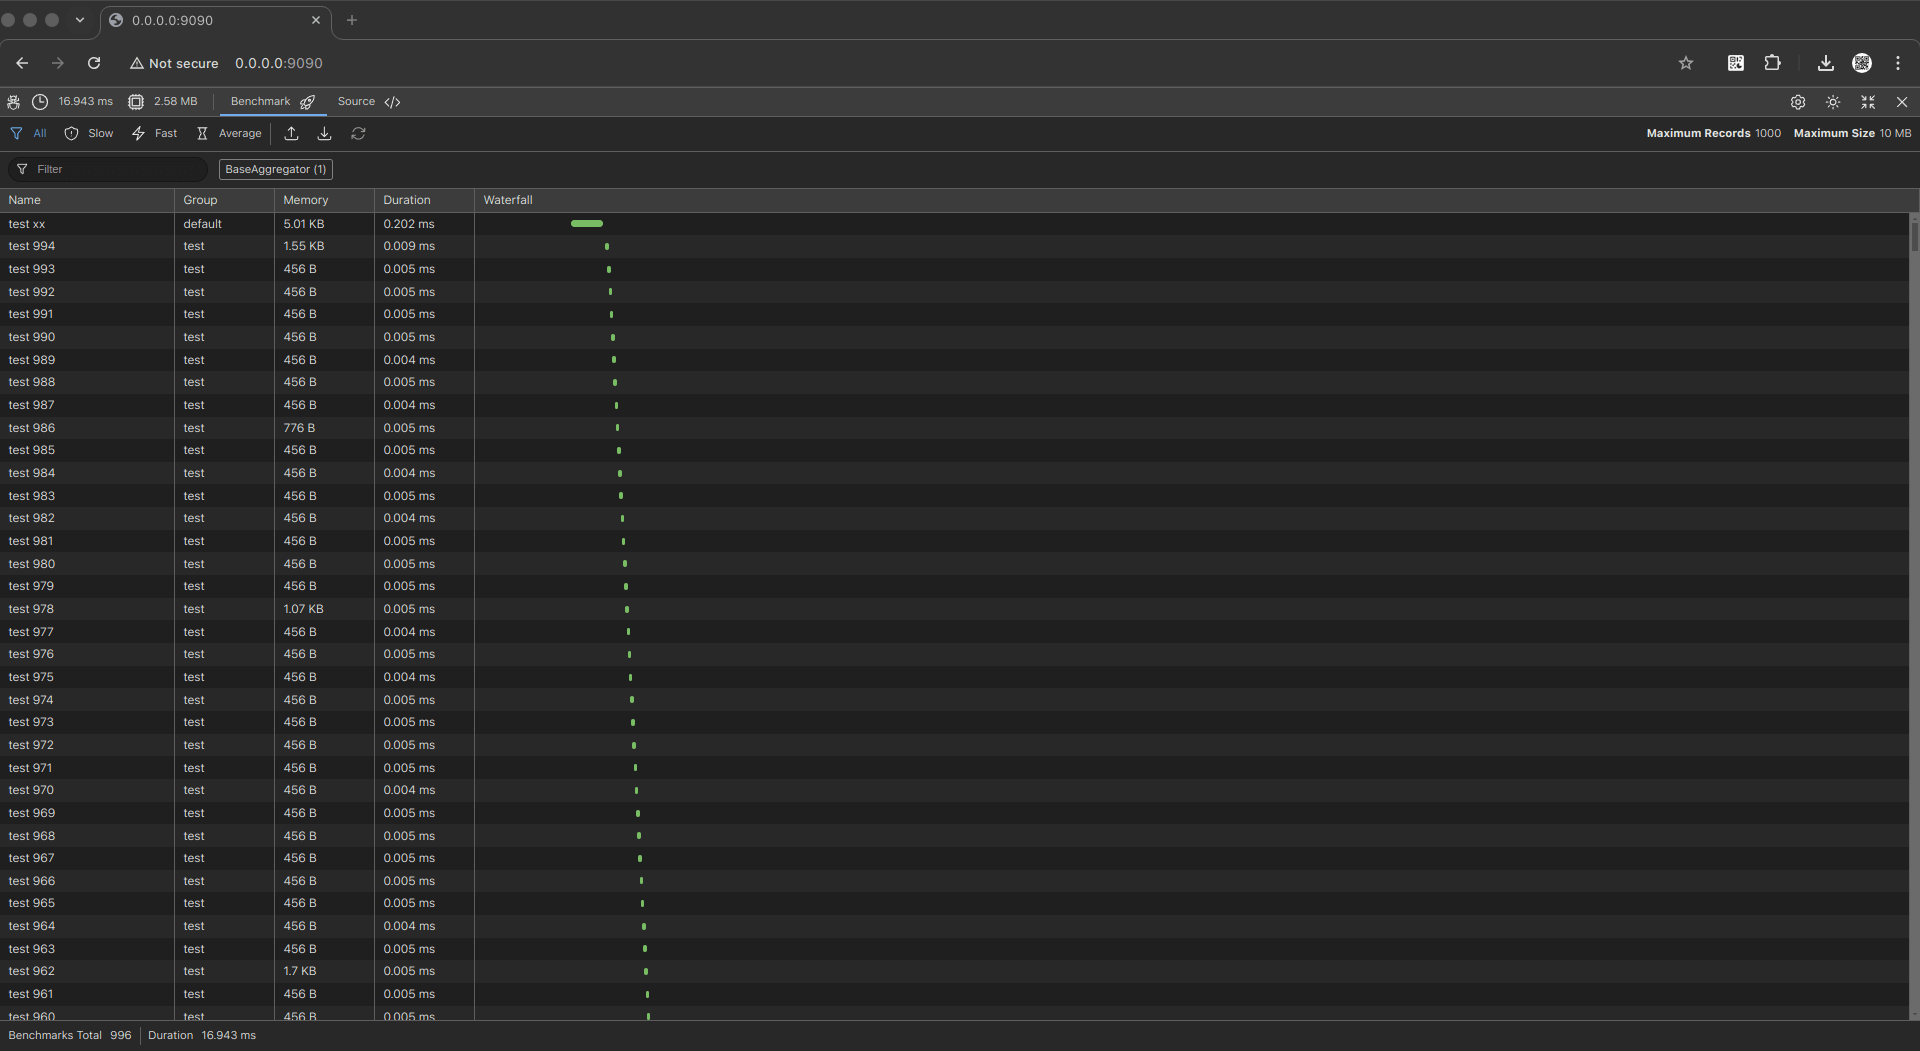Click the download/import icon
1920x1051 pixels.
coord(325,133)
